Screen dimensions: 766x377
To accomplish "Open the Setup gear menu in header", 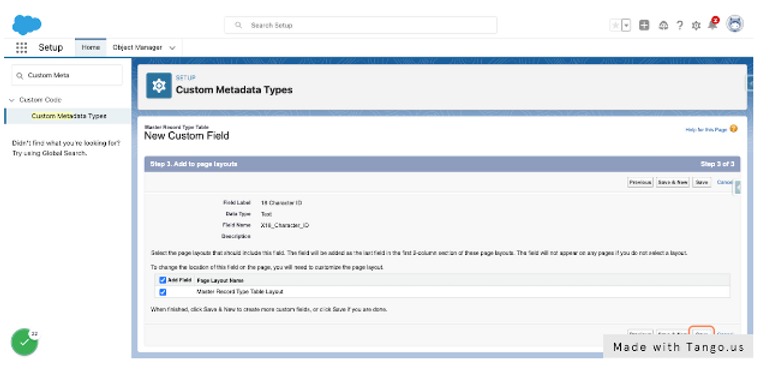I will click(x=696, y=25).
